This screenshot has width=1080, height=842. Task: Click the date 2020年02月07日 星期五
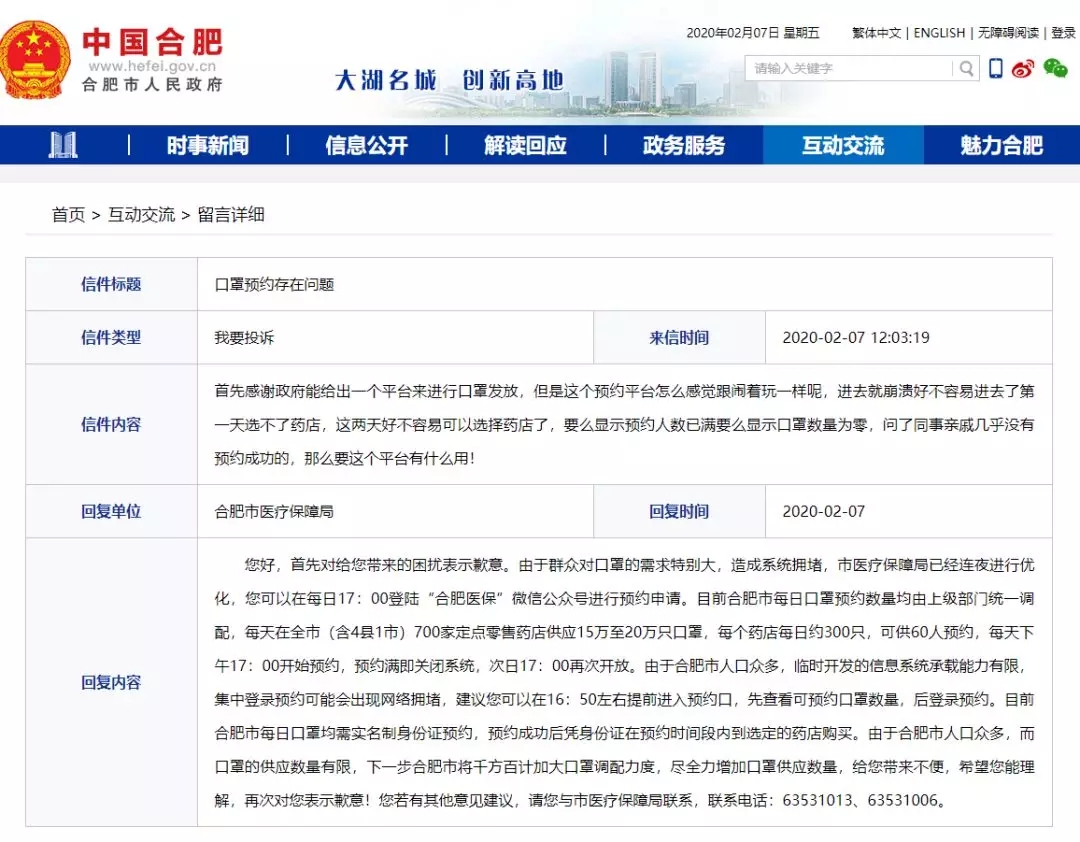(x=753, y=33)
